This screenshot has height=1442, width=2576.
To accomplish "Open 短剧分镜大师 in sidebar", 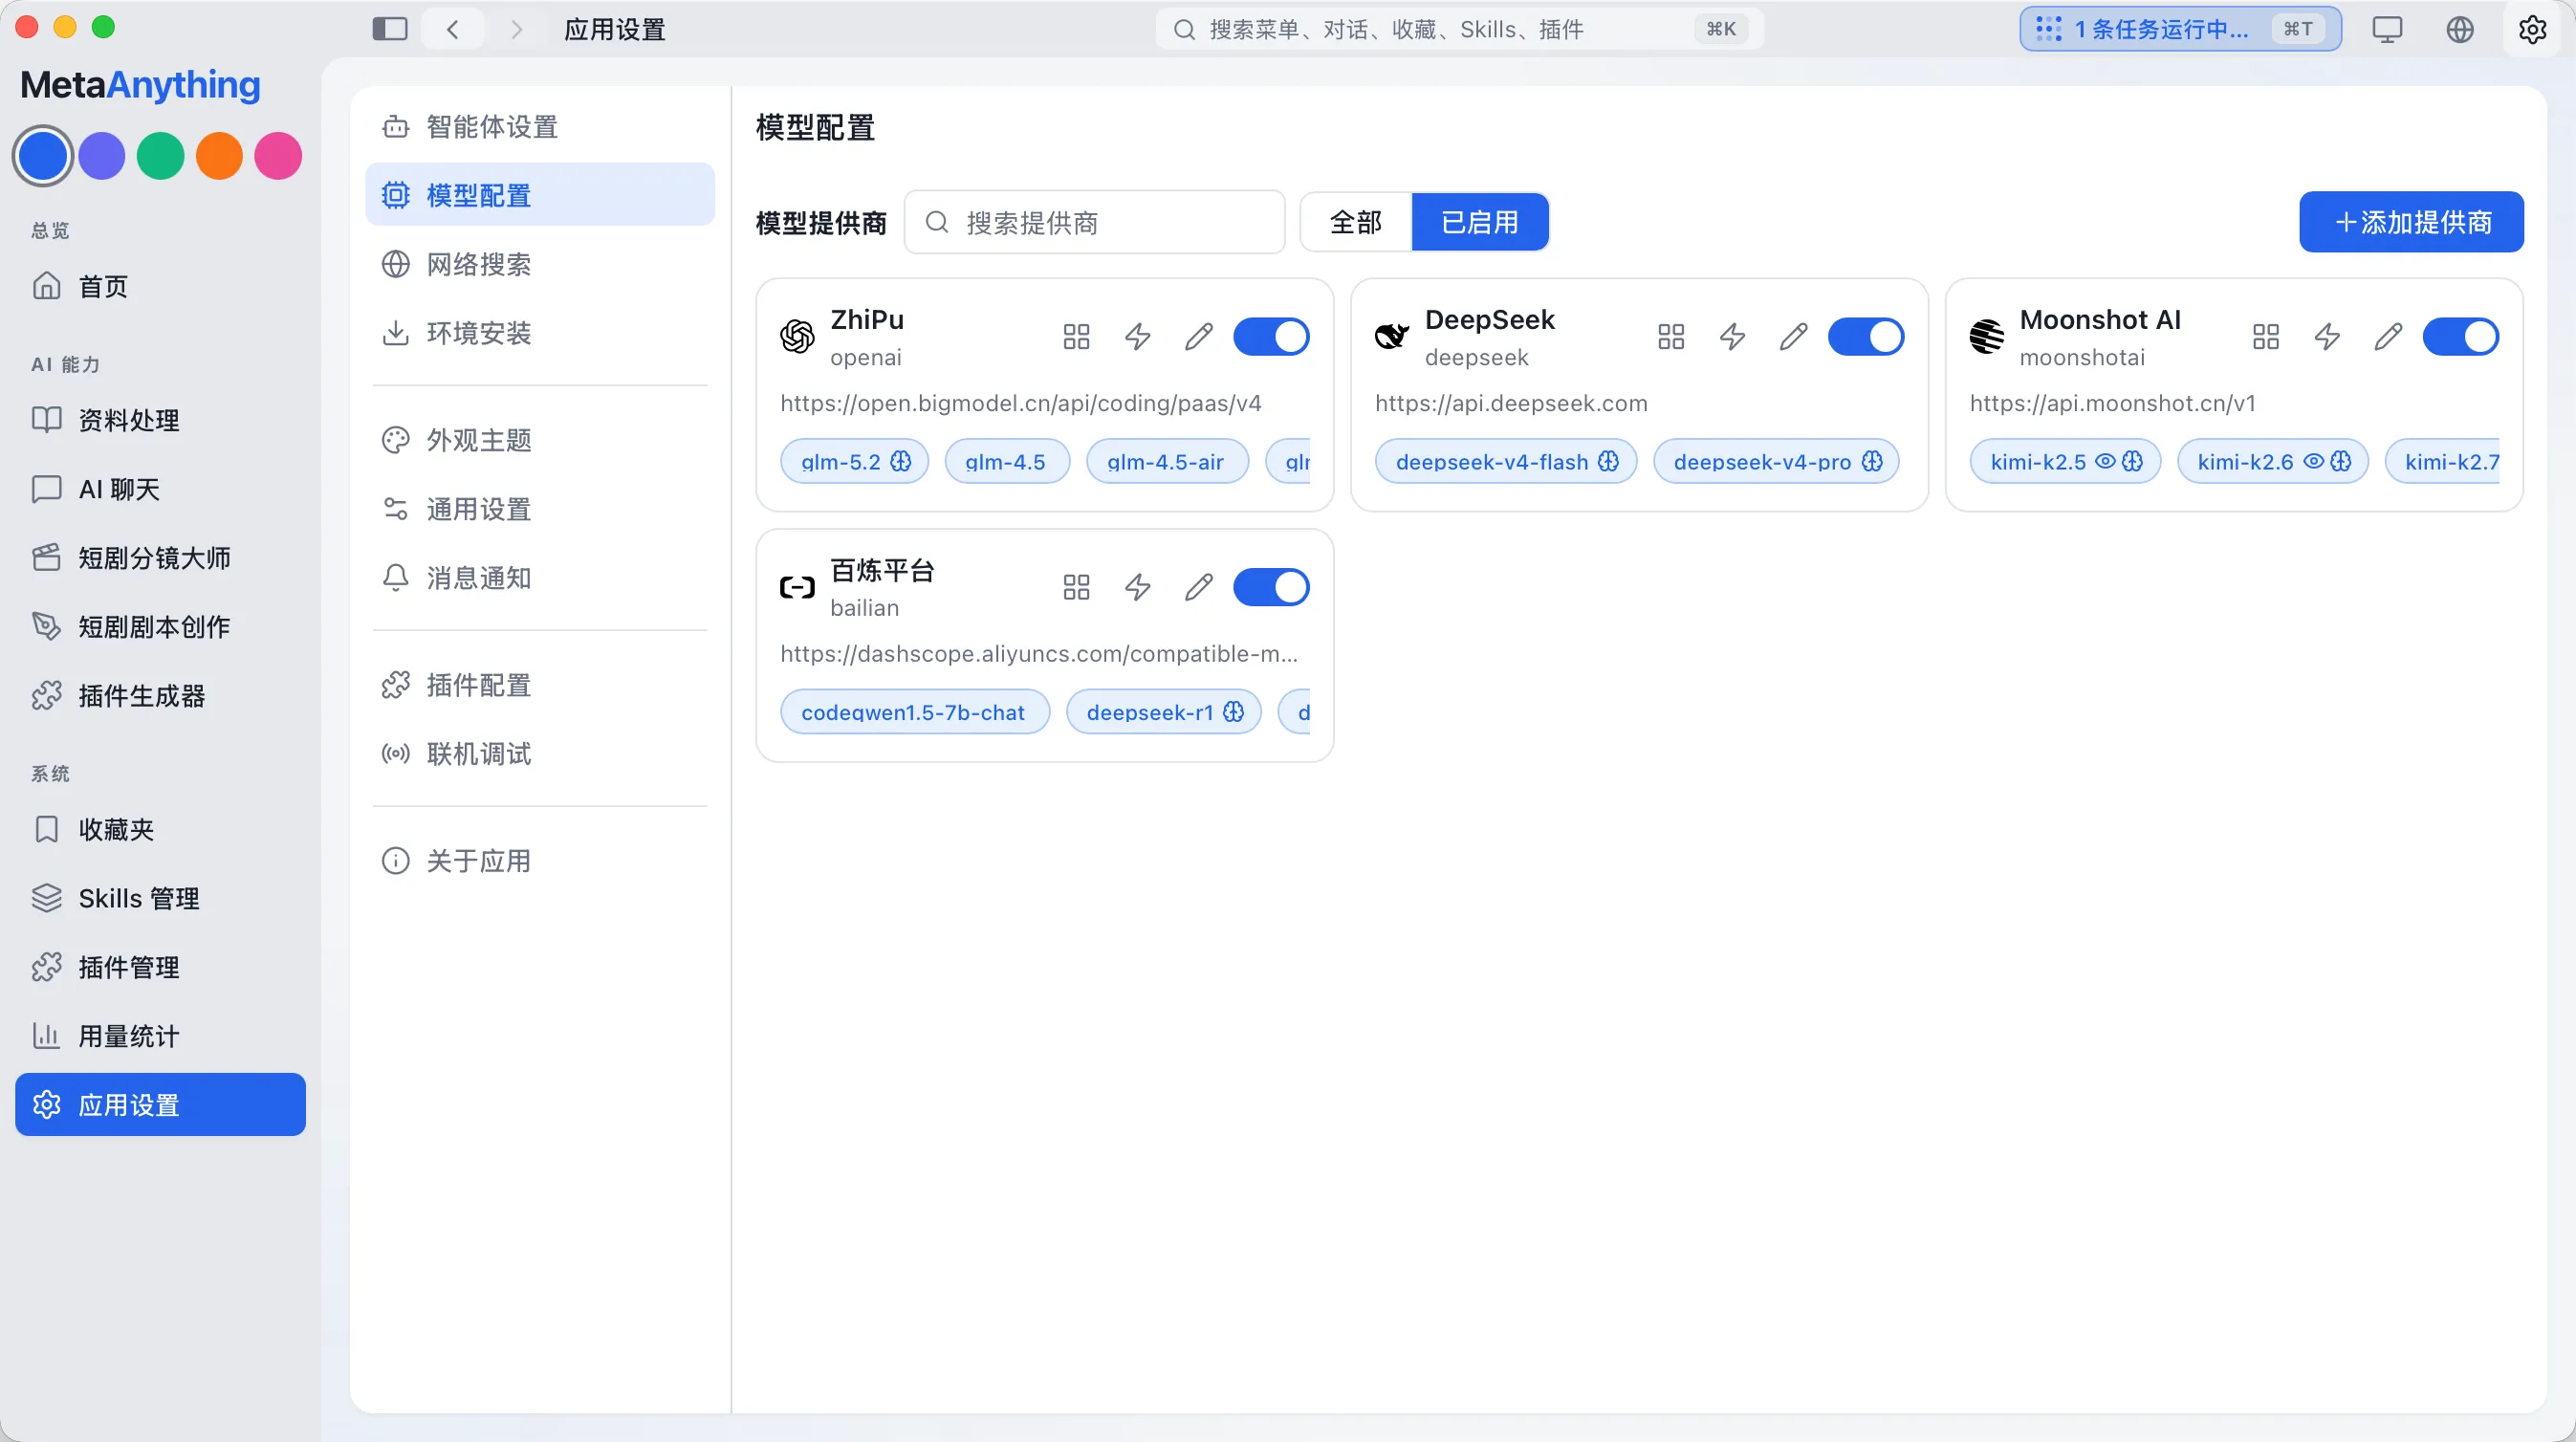I will 160,558.
